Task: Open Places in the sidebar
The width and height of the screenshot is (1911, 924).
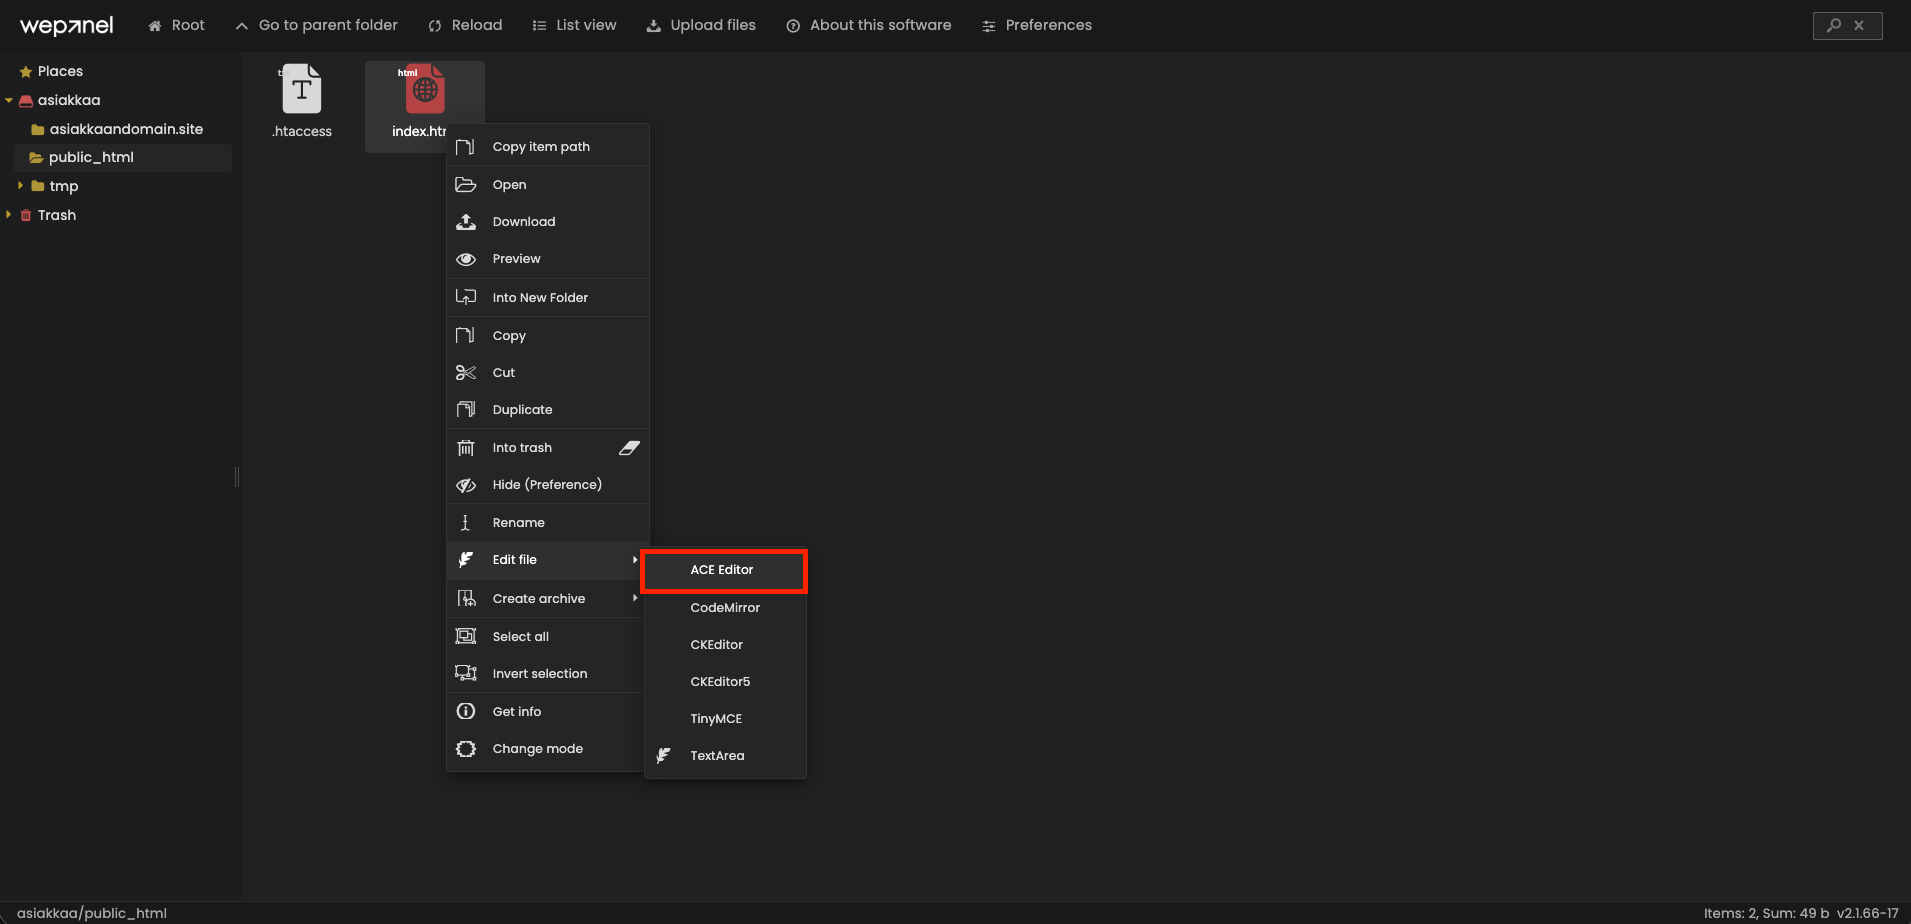Action: click(60, 72)
